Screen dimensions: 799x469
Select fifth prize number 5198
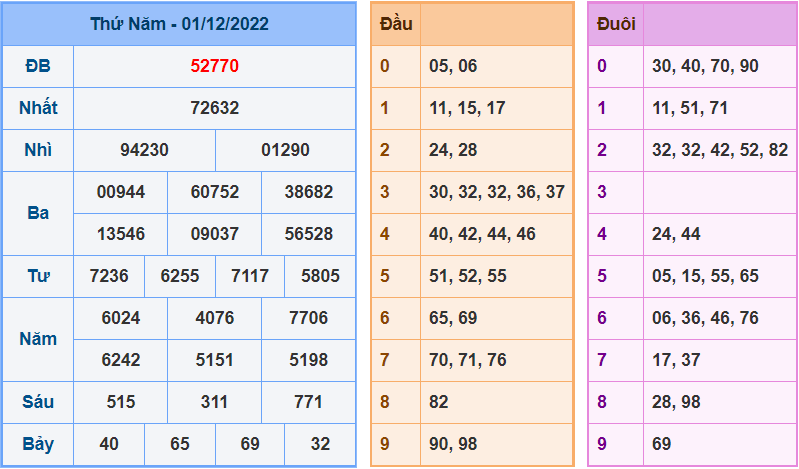(x=309, y=360)
